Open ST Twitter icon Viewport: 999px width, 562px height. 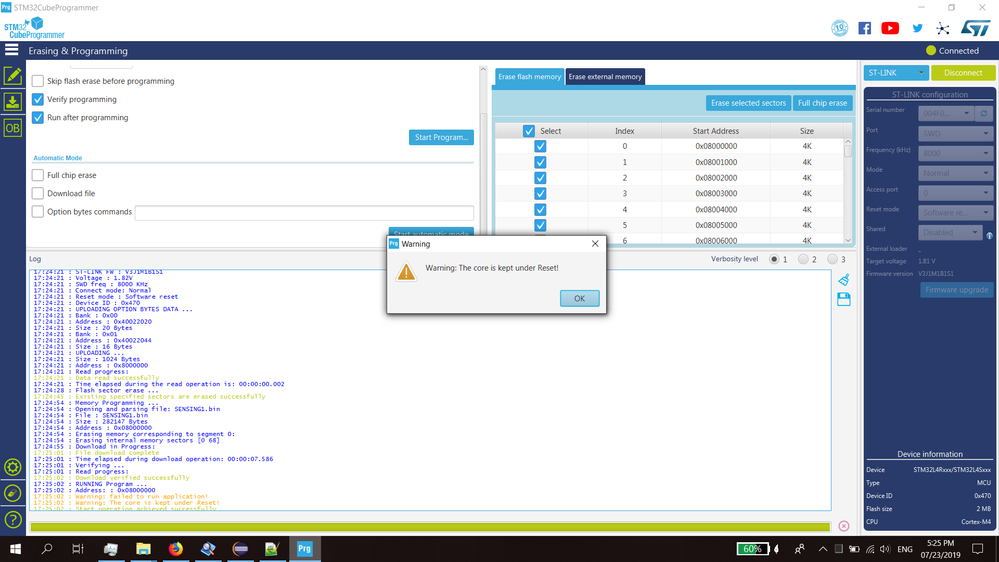(917, 28)
